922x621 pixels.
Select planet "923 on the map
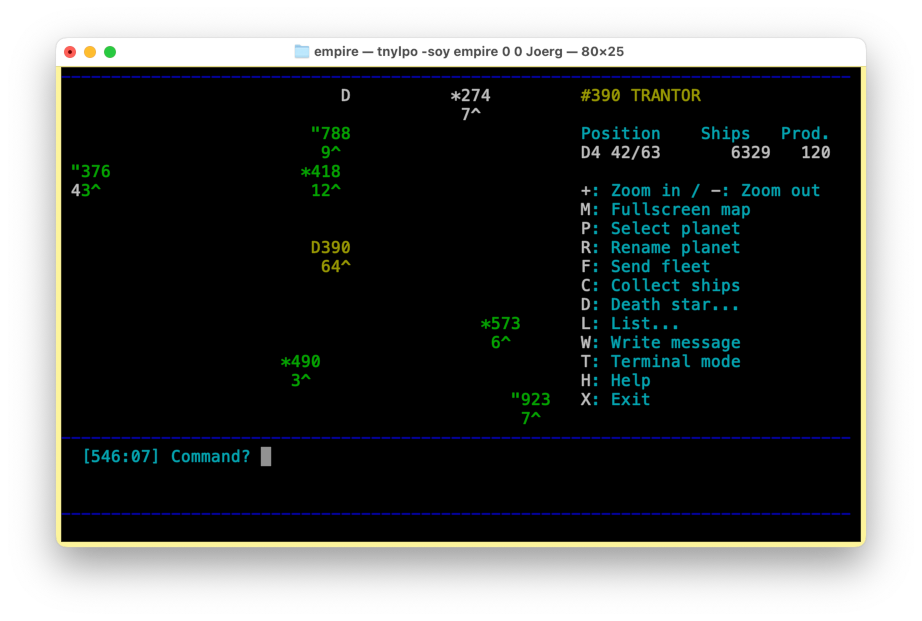(530, 399)
